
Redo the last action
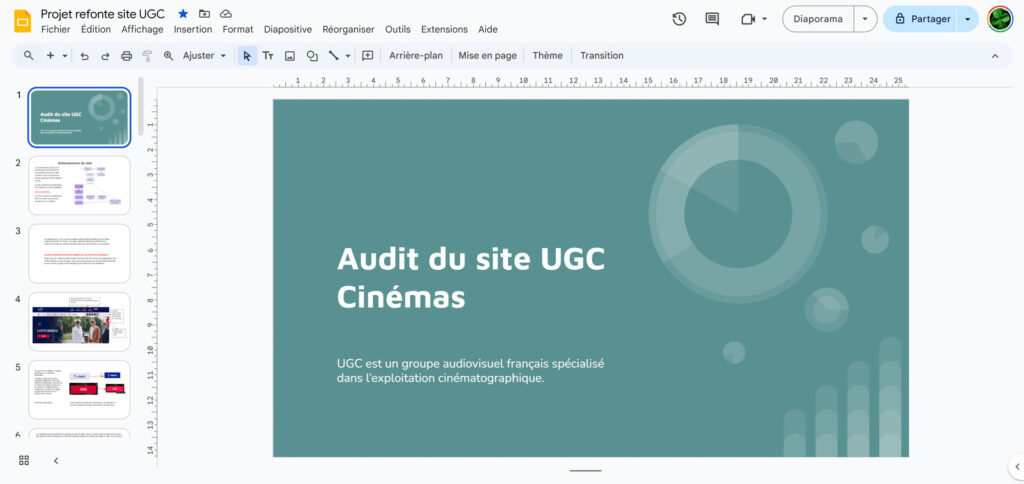105,56
